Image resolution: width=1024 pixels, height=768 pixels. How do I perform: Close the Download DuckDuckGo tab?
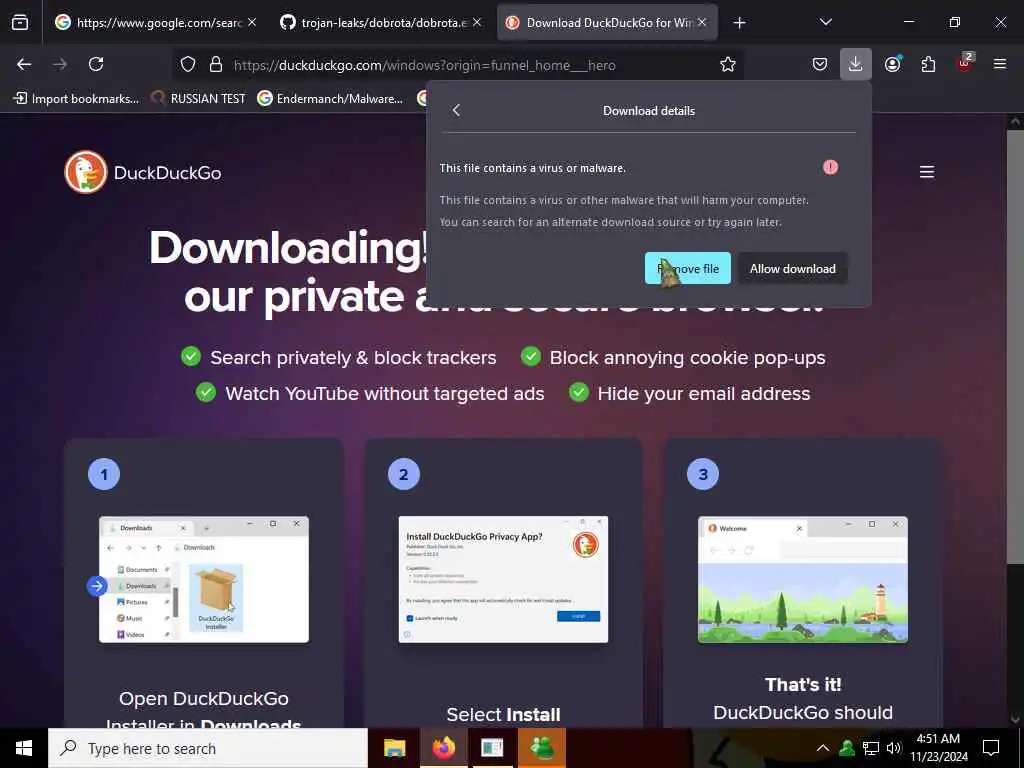[x=702, y=22]
